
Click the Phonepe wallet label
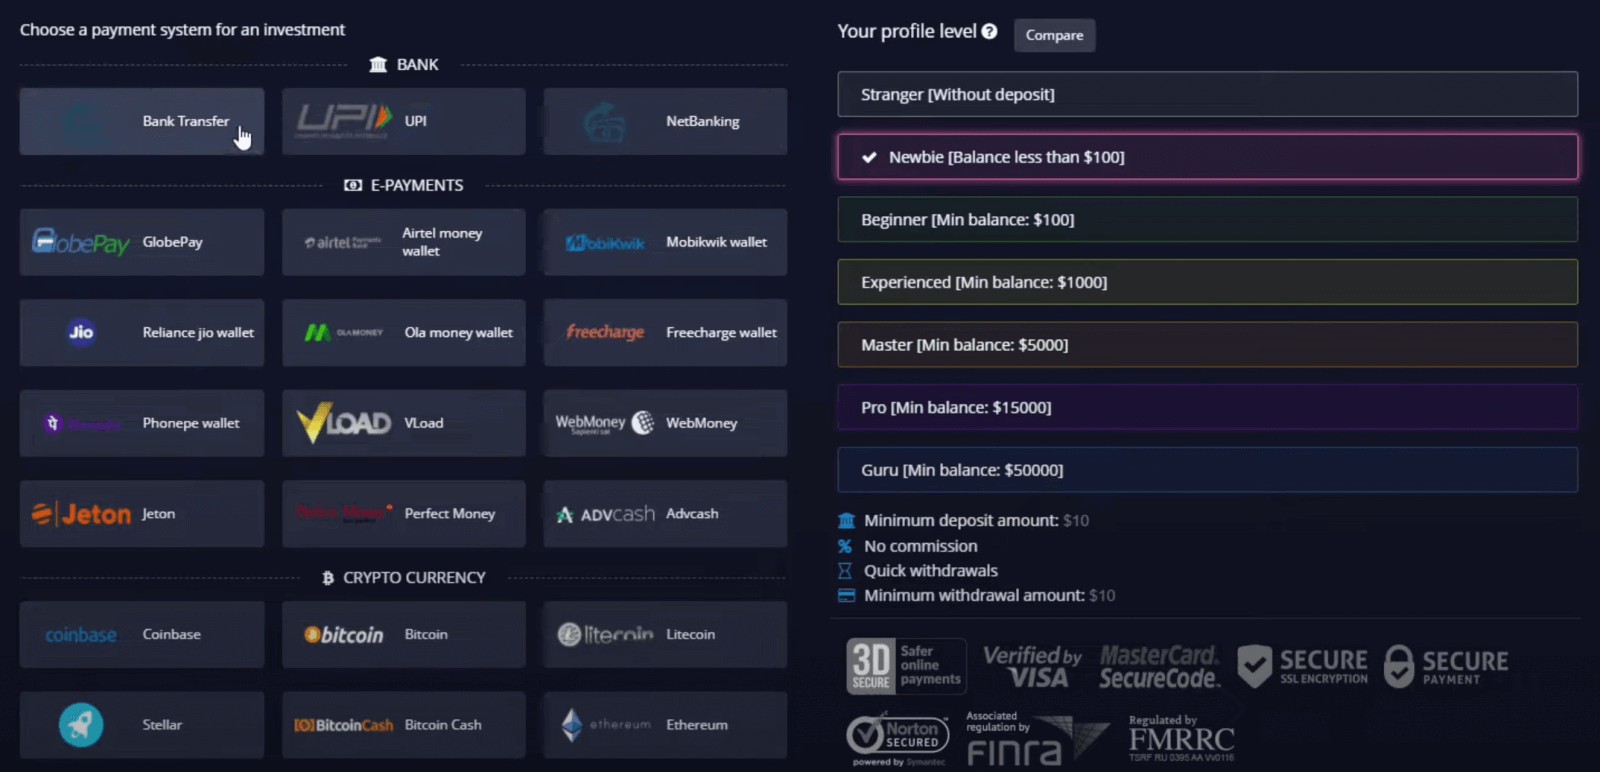point(191,423)
